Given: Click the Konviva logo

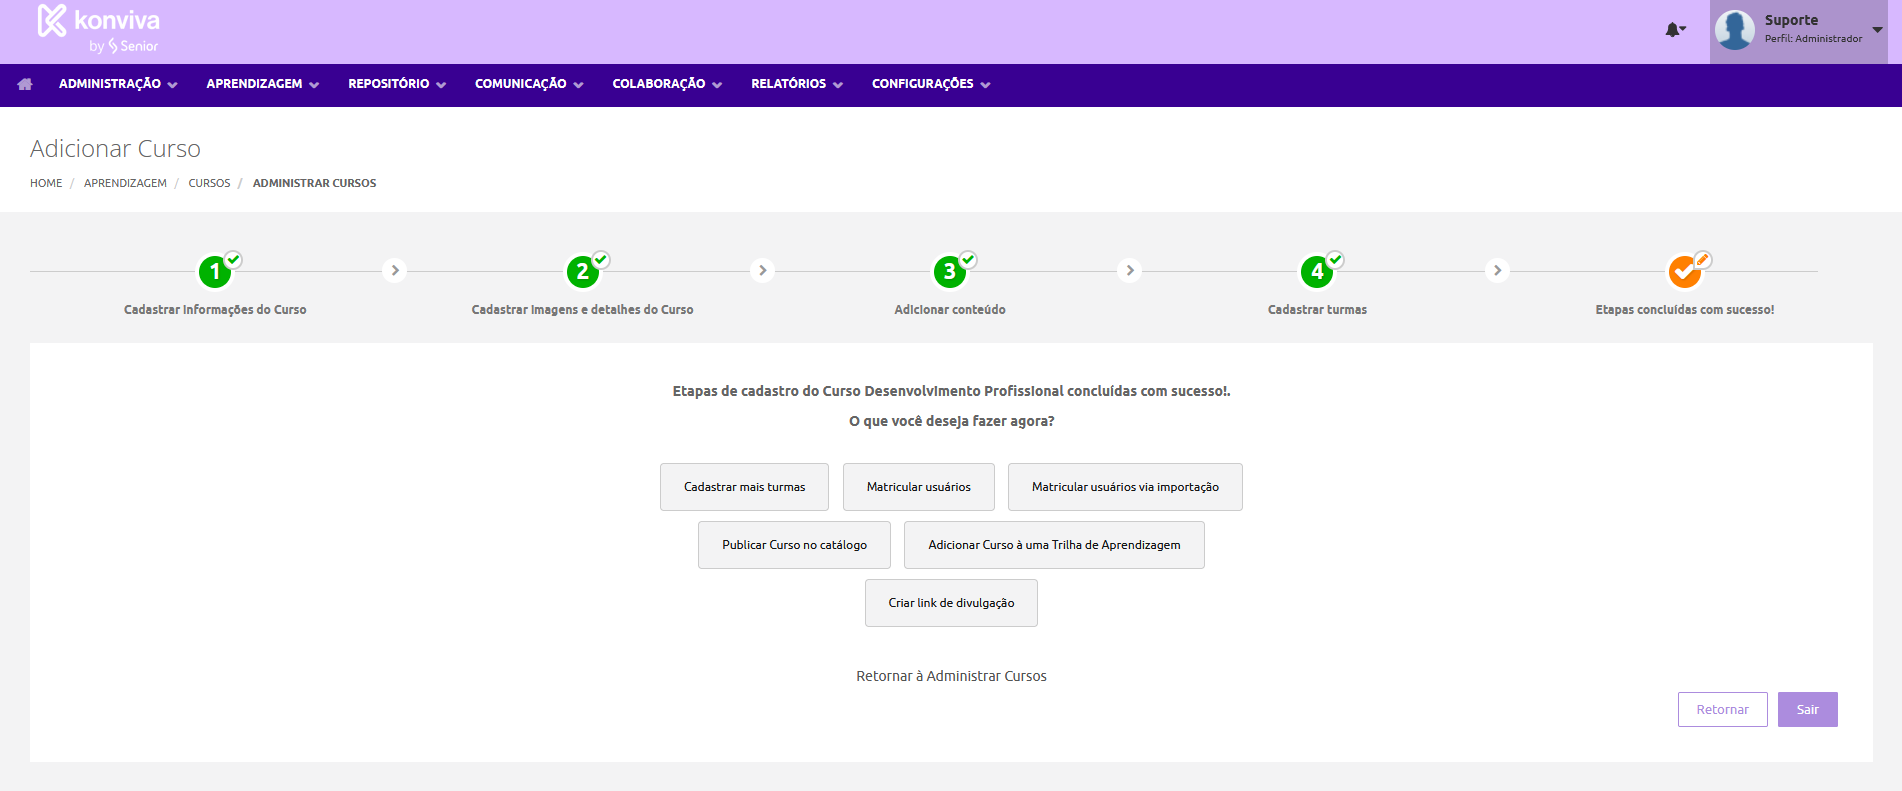Looking at the screenshot, I should (x=98, y=29).
